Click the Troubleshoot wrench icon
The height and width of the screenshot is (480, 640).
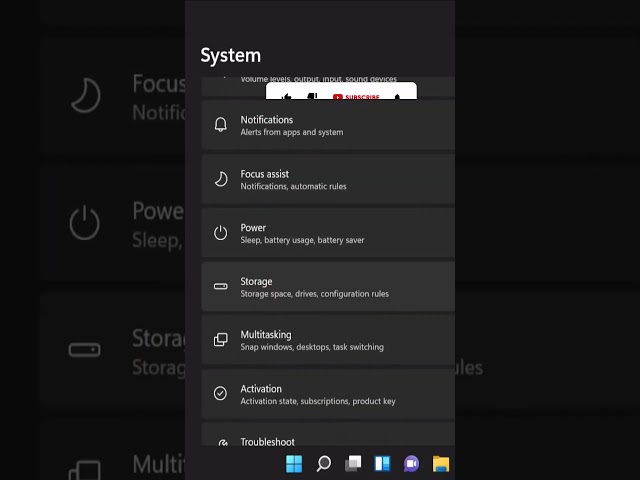(x=223, y=442)
